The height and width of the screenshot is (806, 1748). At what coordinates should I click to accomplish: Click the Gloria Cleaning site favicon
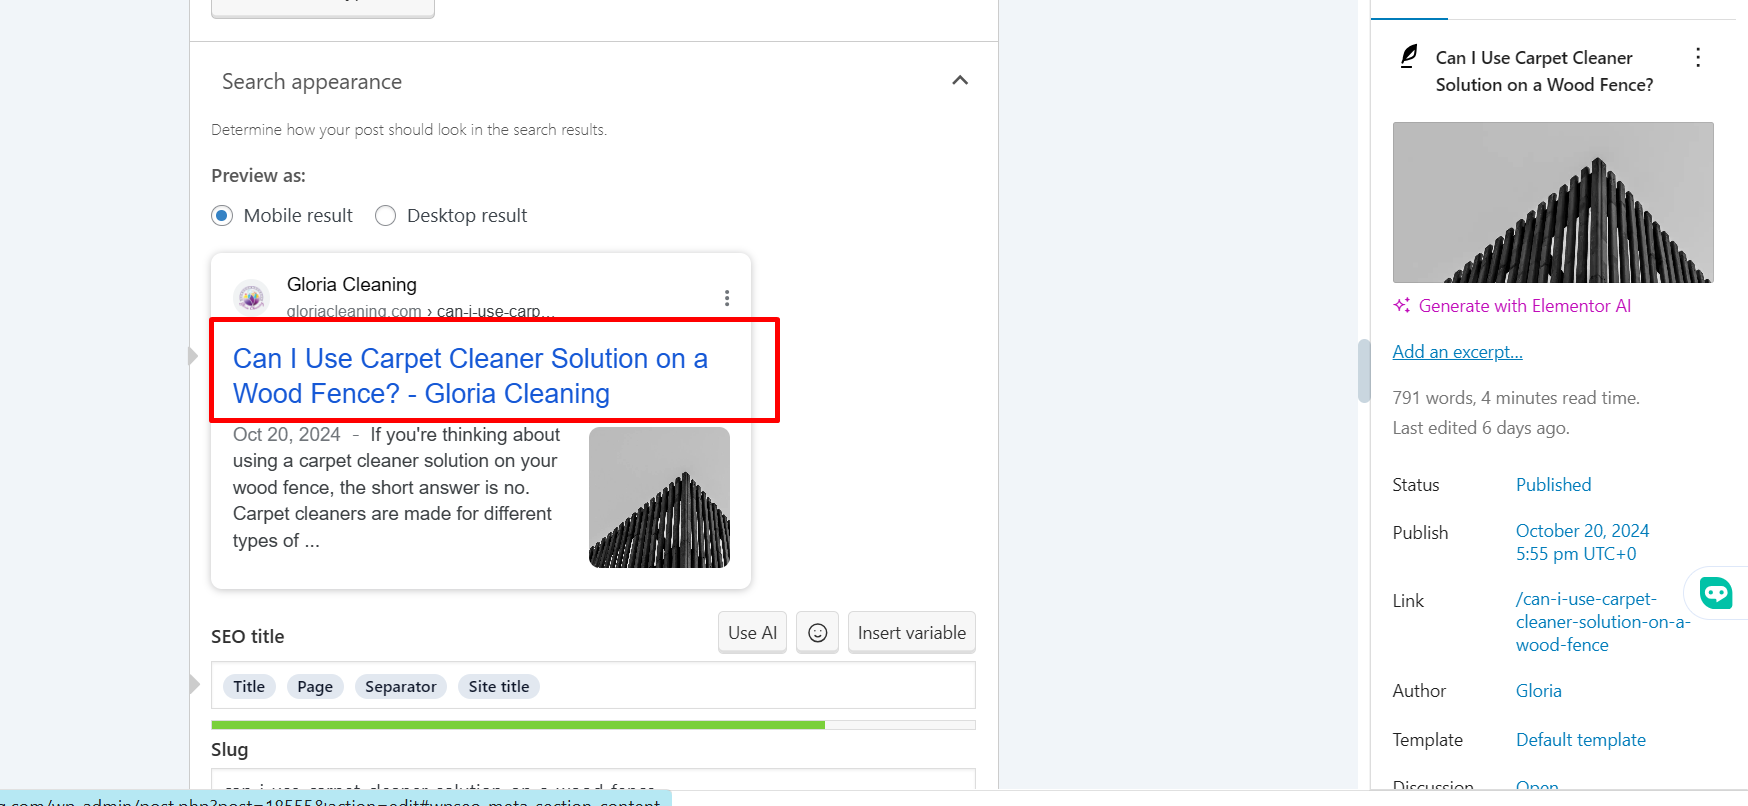point(251,297)
